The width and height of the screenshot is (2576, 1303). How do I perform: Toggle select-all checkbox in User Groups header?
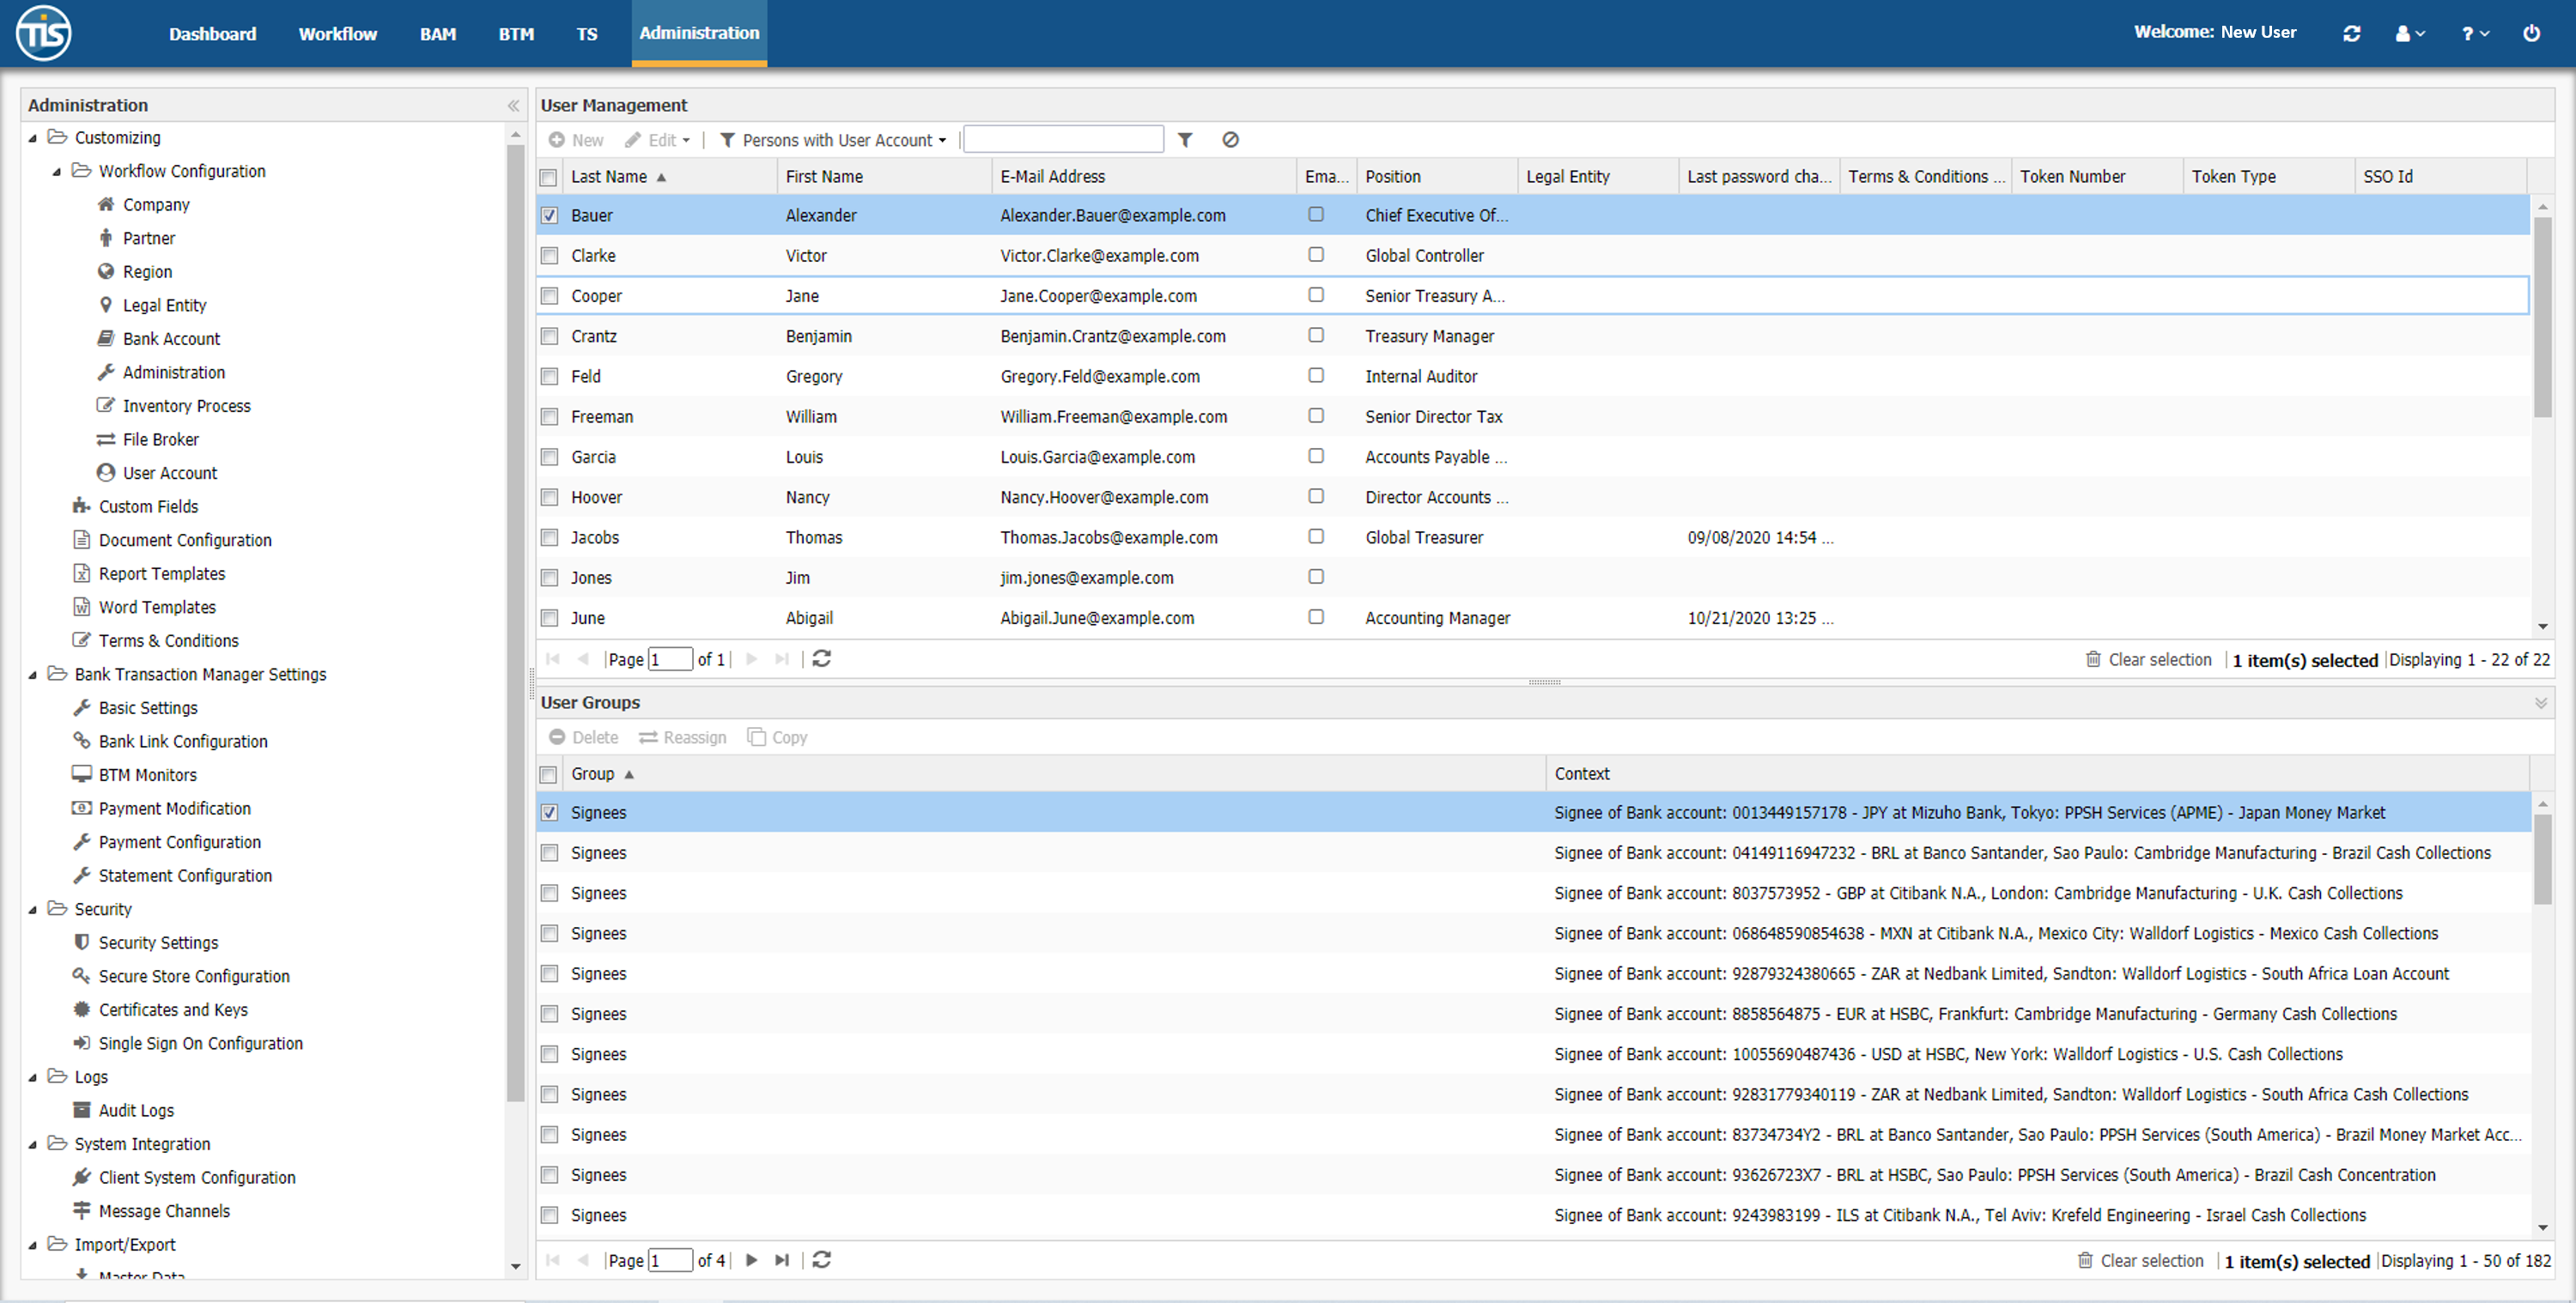point(548,774)
